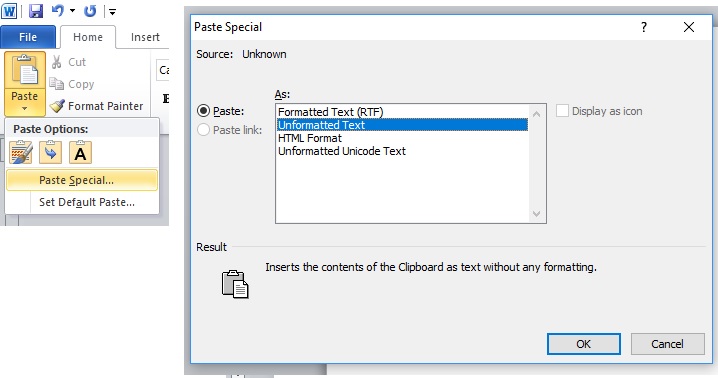This screenshot has width=718, height=378.
Task: Click the Redo icon in title bar
Action: (x=90, y=11)
